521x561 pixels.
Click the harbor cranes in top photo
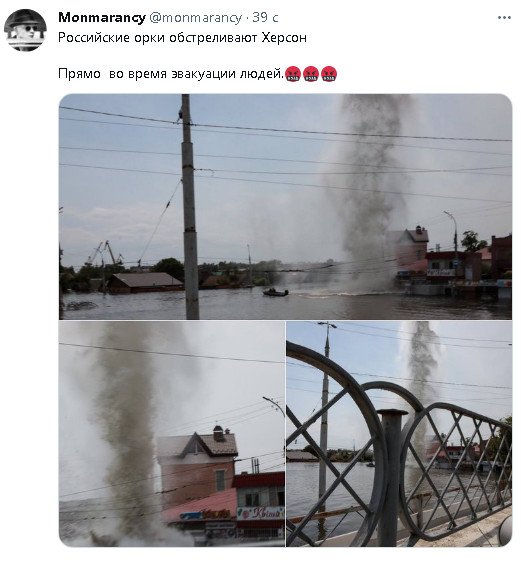click(x=105, y=253)
